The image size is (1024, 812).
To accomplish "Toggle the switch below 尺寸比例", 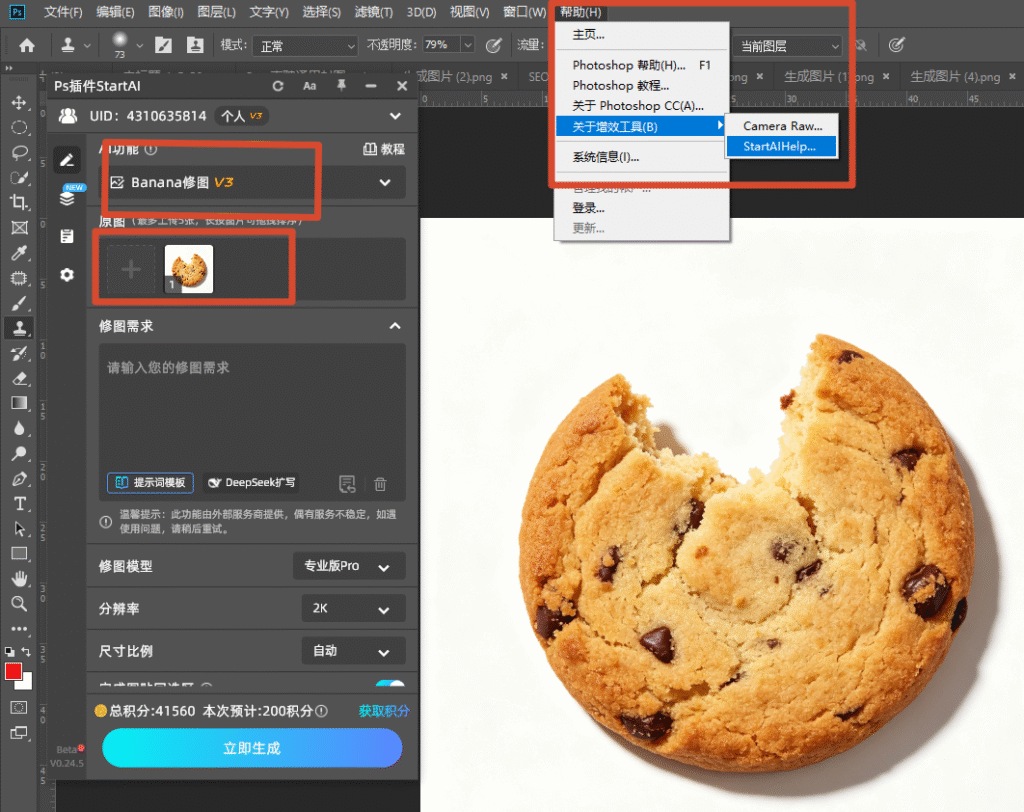I will click(391, 683).
